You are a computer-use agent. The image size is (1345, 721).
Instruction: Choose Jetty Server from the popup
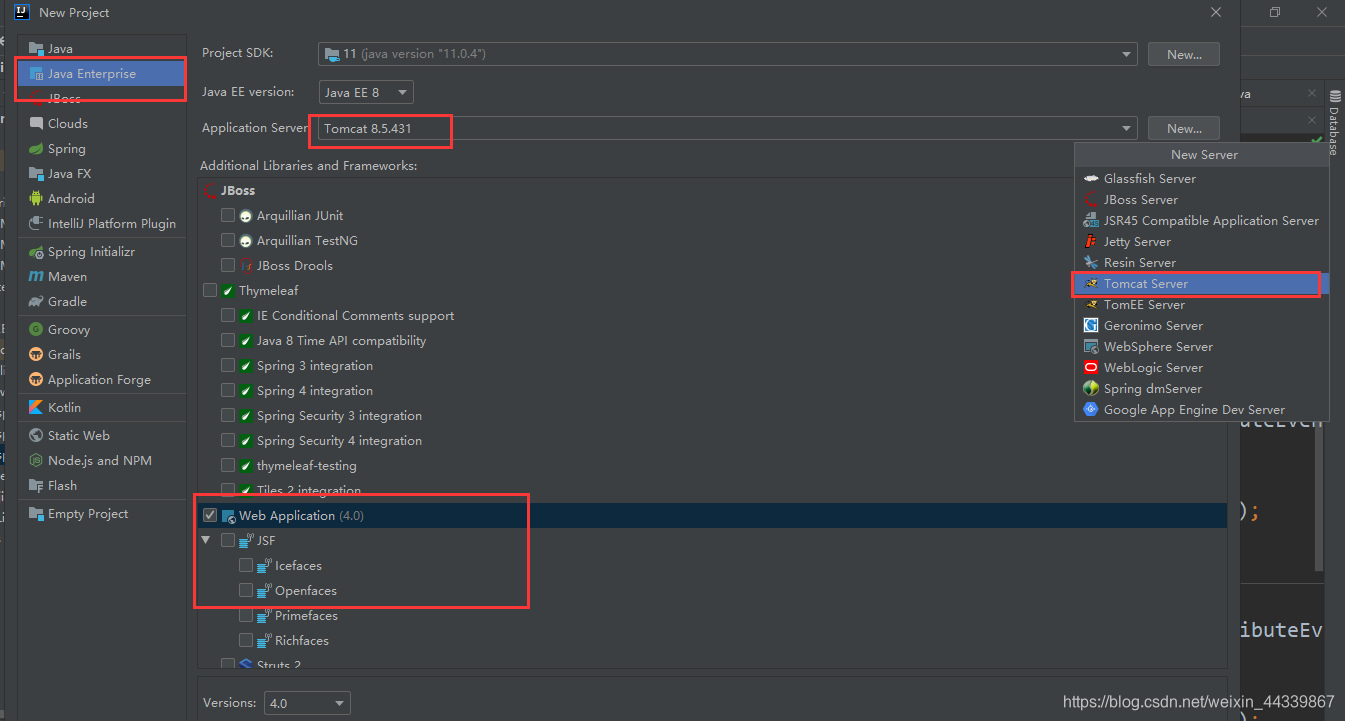point(1201,241)
